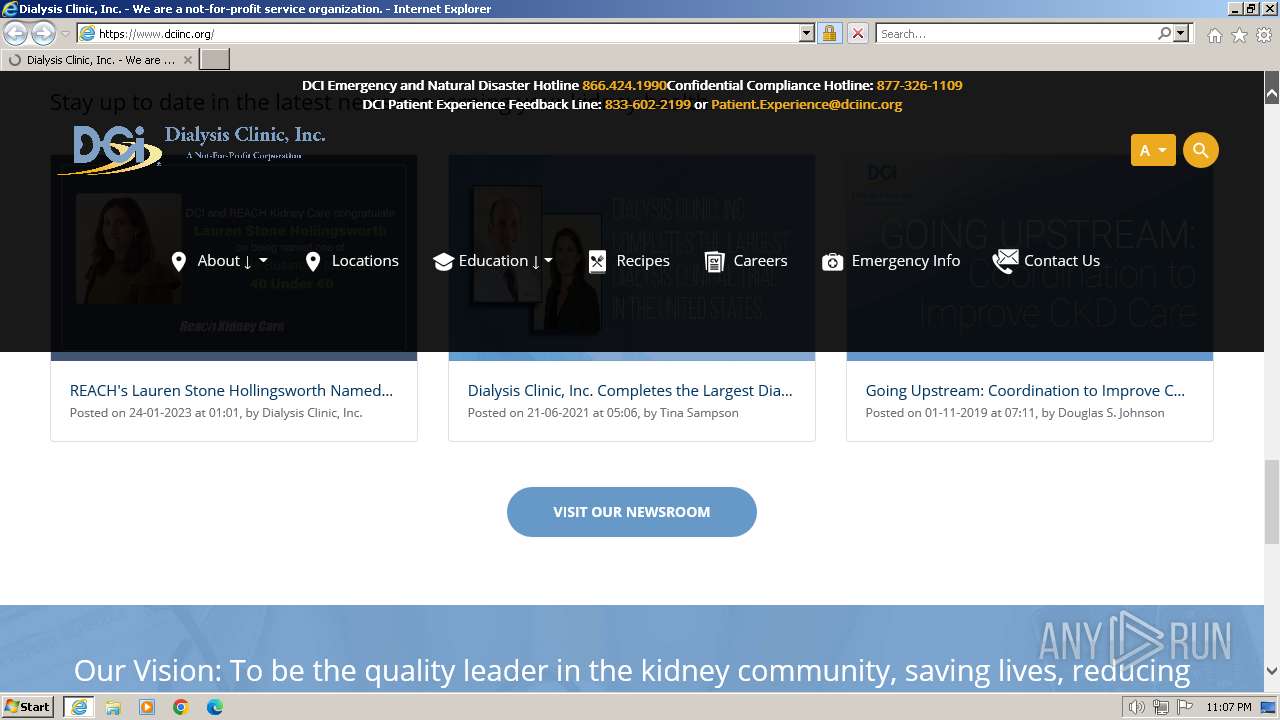Open Dialysis Clinic Completes the Largest article
The height and width of the screenshot is (720, 1280).
pos(630,390)
